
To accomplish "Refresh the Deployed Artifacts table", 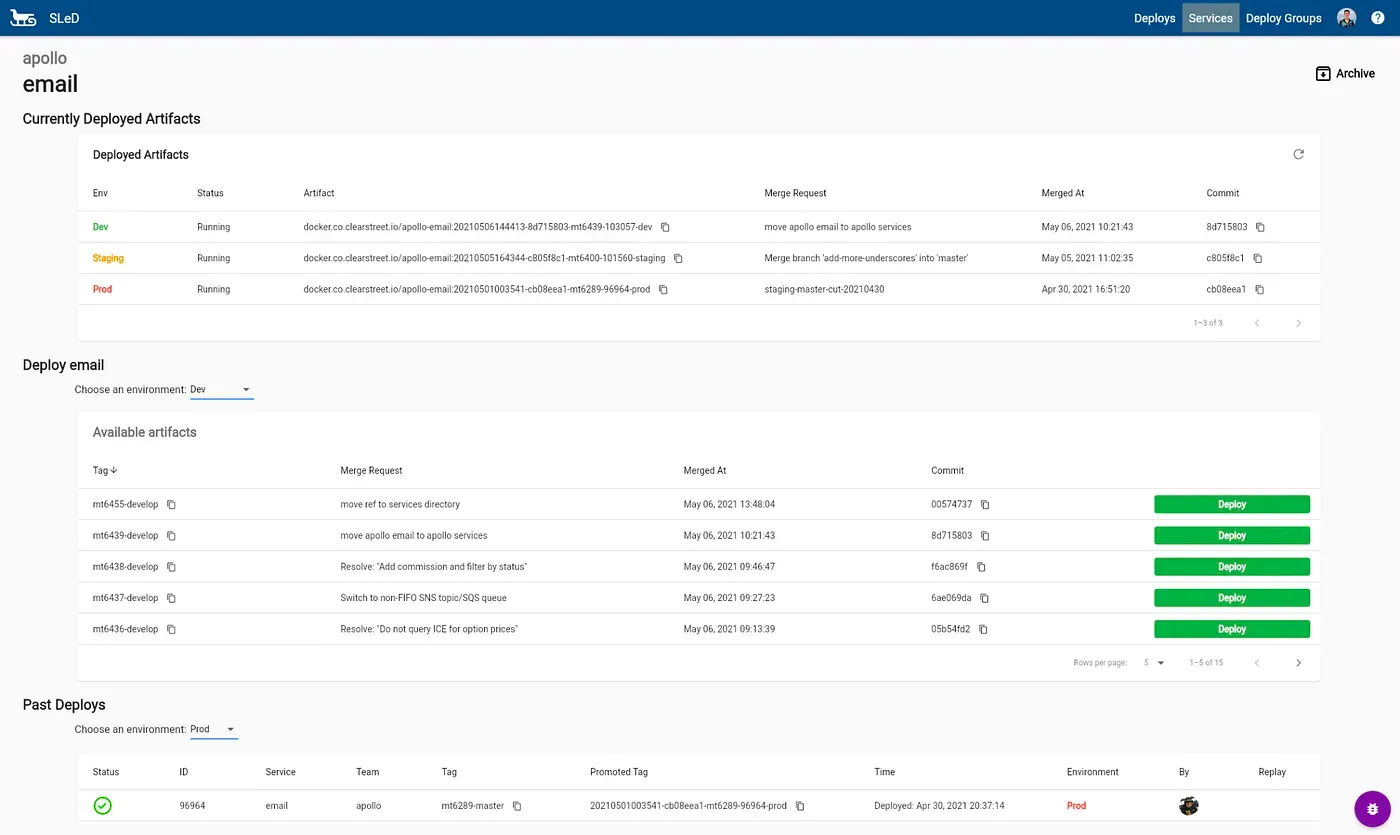I will (x=1298, y=154).
